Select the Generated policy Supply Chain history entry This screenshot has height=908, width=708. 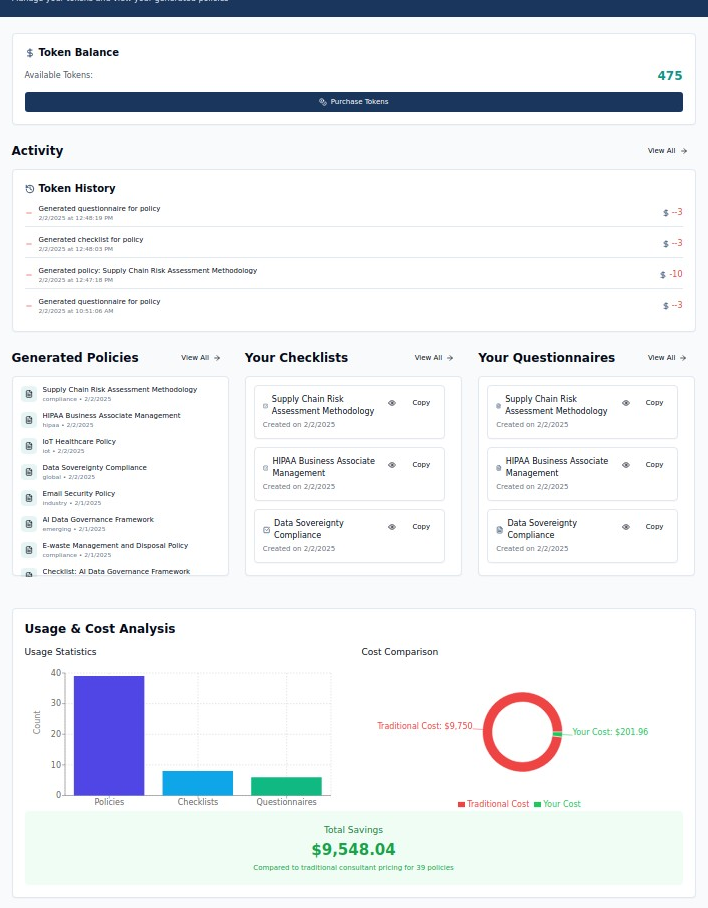tap(354, 274)
